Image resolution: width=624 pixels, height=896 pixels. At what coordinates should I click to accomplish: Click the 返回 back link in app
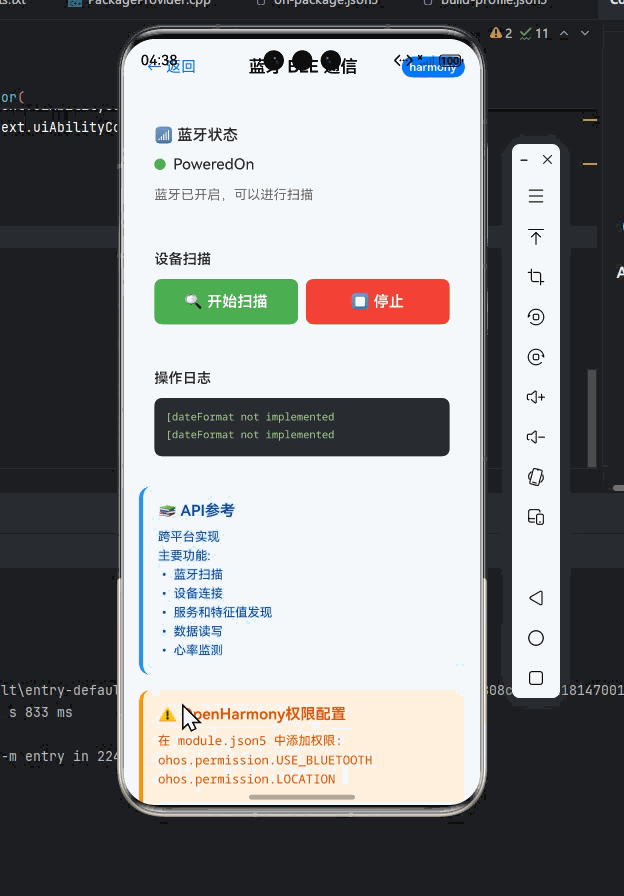click(x=171, y=67)
